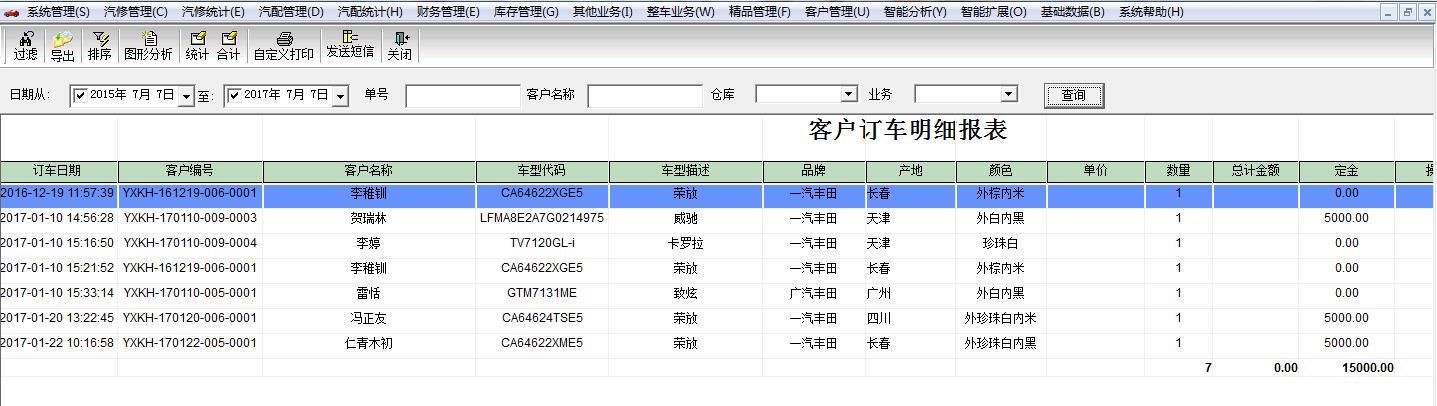Open the 排序 sort tool
The width and height of the screenshot is (1437, 406).
tap(99, 46)
